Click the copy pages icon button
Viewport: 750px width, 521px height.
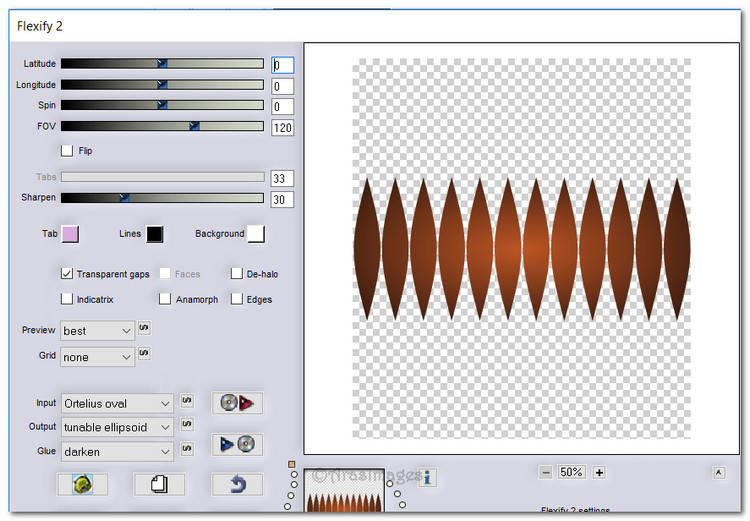pos(159,485)
